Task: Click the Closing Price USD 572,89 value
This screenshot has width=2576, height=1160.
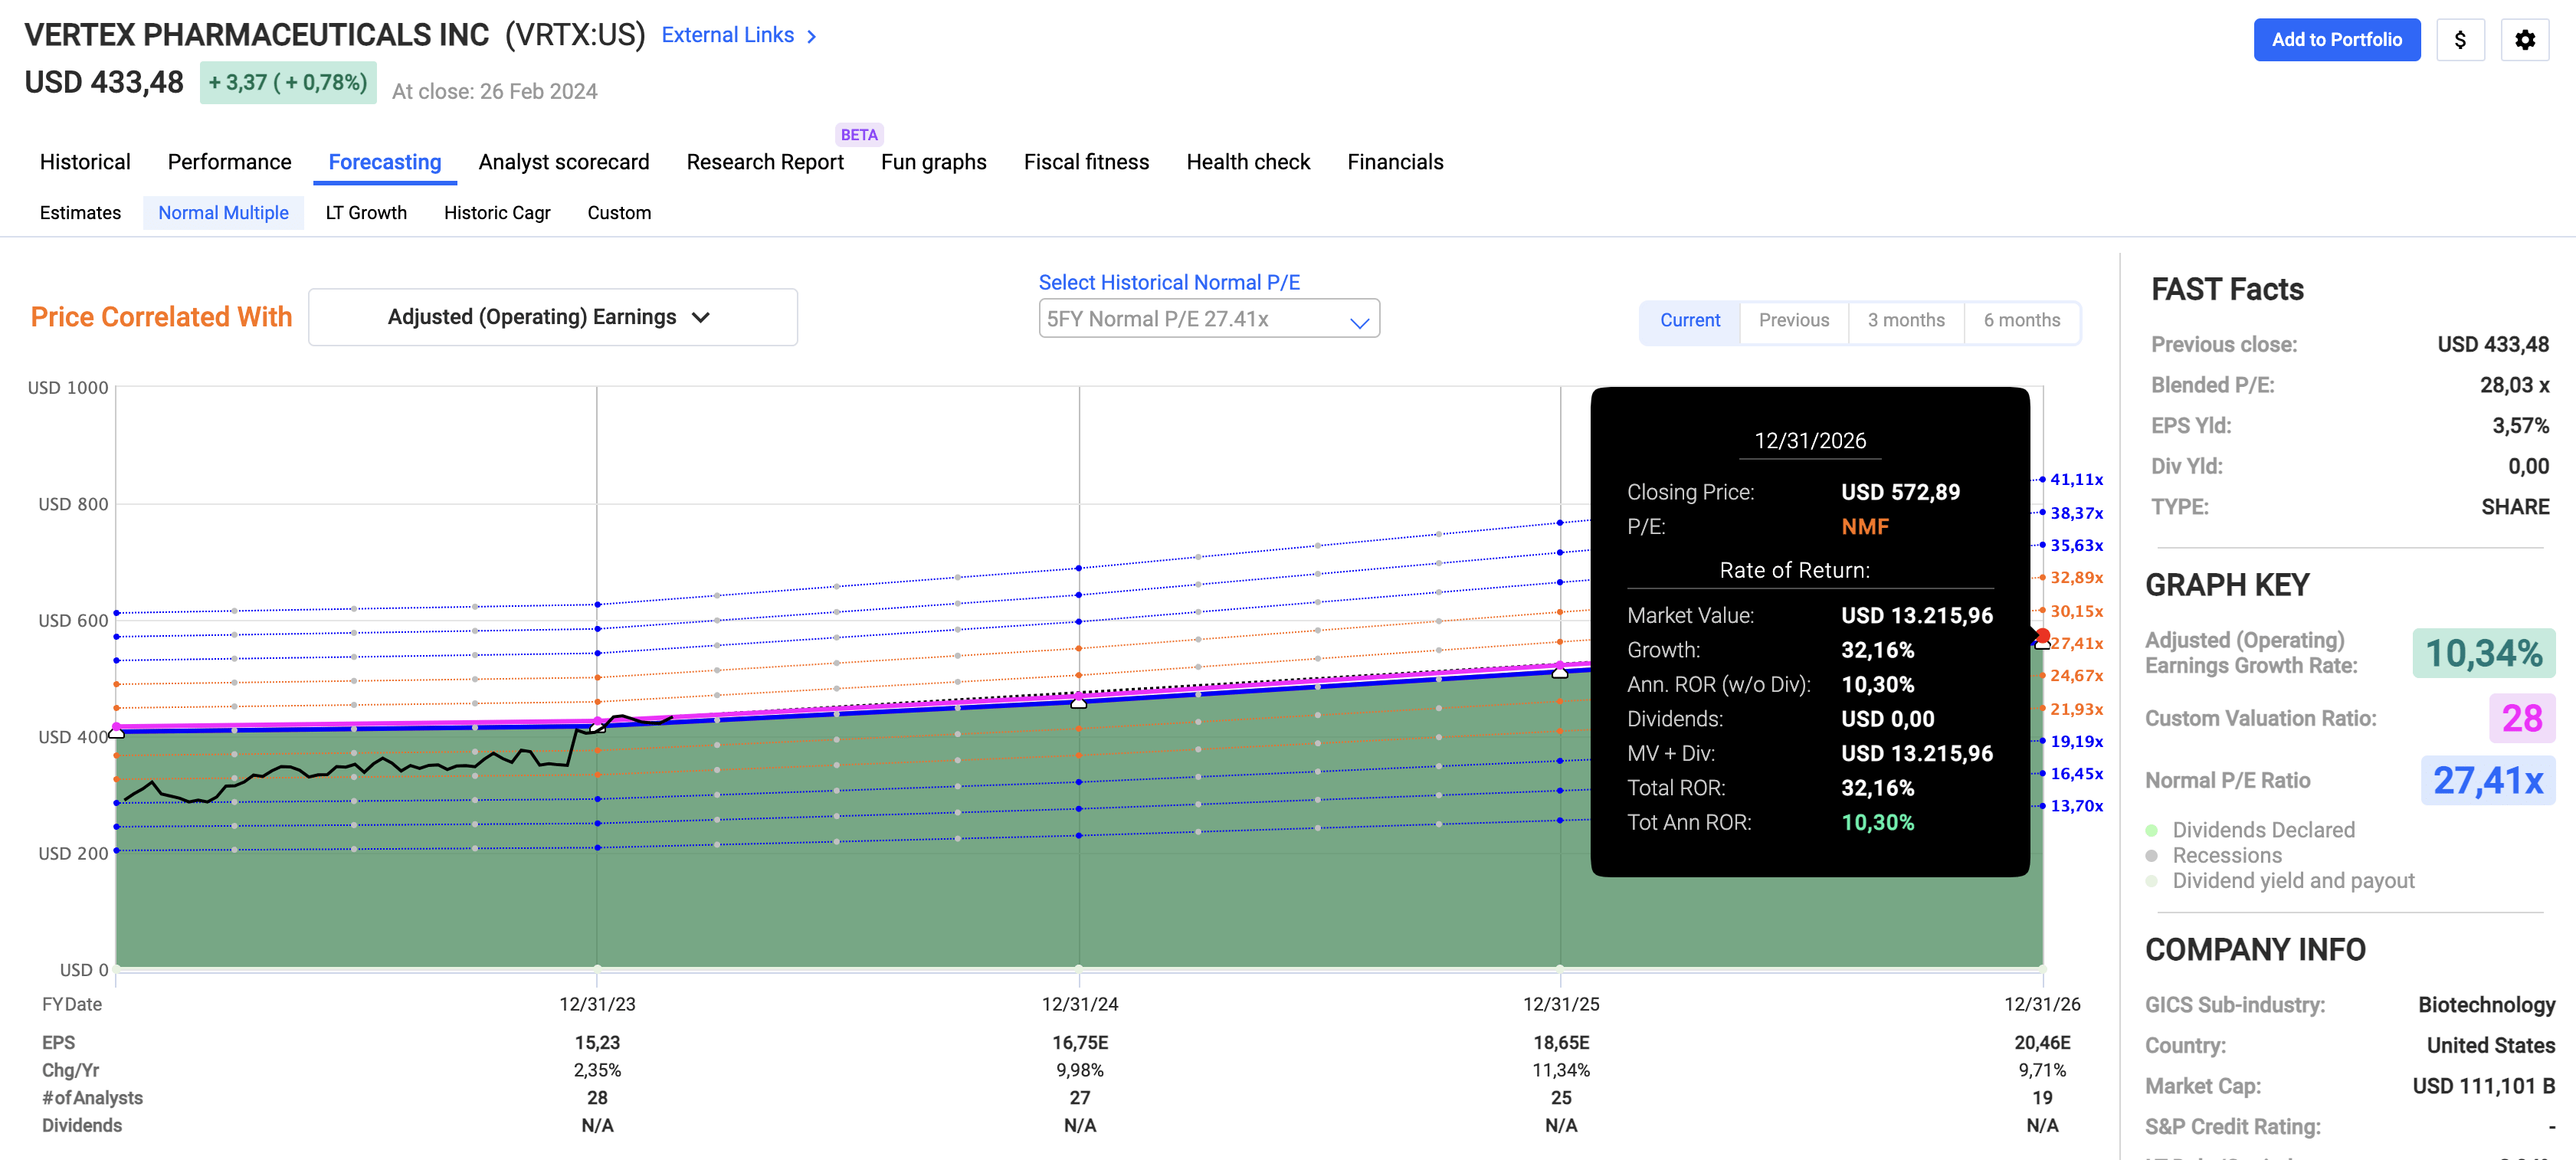Action: pos(1900,493)
